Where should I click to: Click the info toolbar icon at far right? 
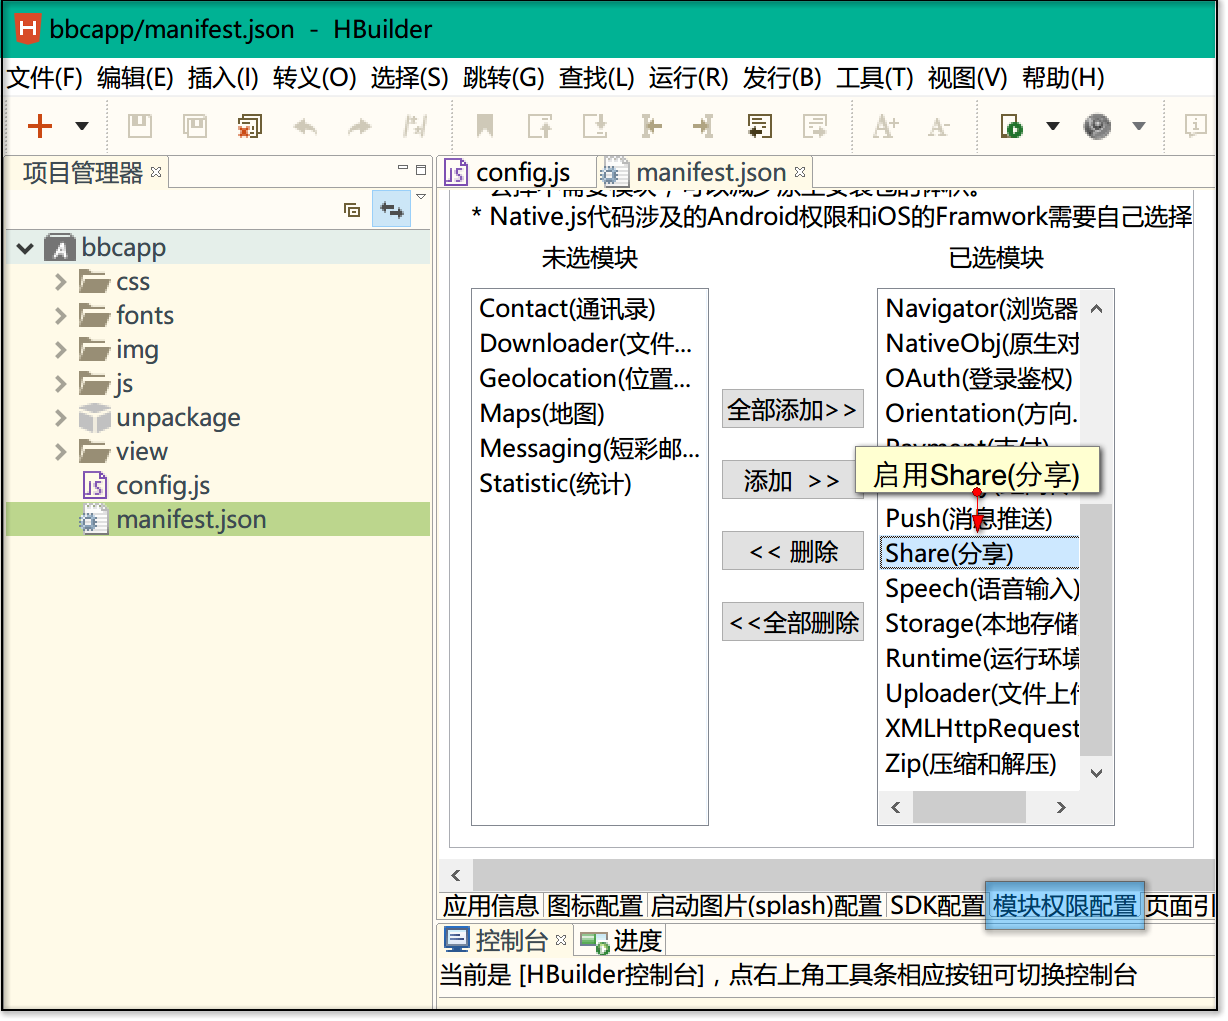click(1195, 126)
